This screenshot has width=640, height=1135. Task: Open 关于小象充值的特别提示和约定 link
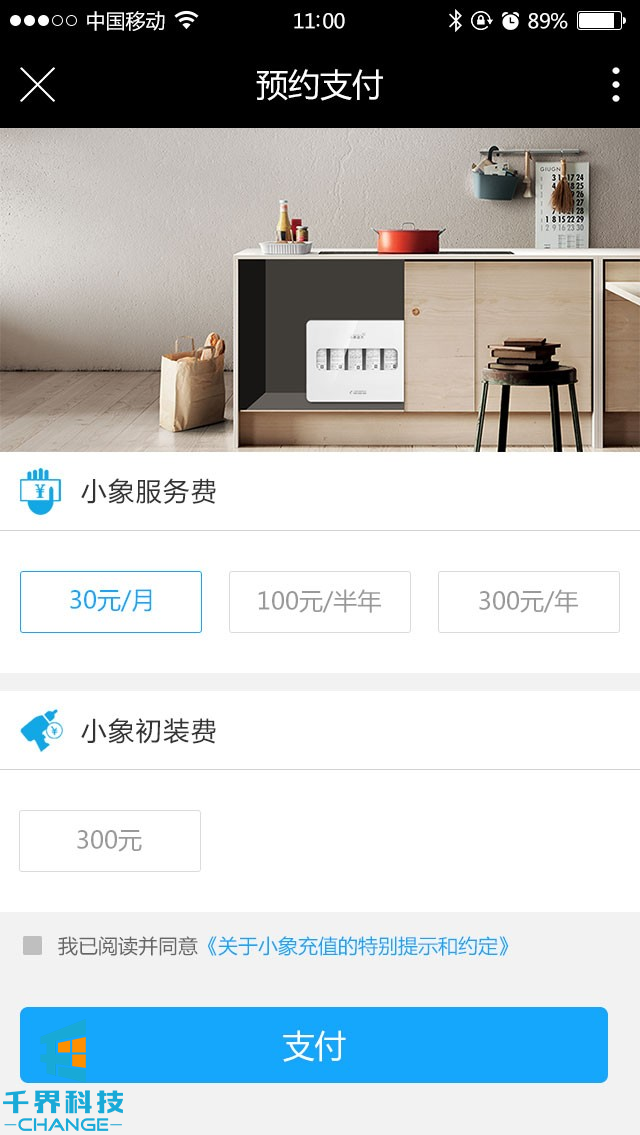(x=355, y=946)
